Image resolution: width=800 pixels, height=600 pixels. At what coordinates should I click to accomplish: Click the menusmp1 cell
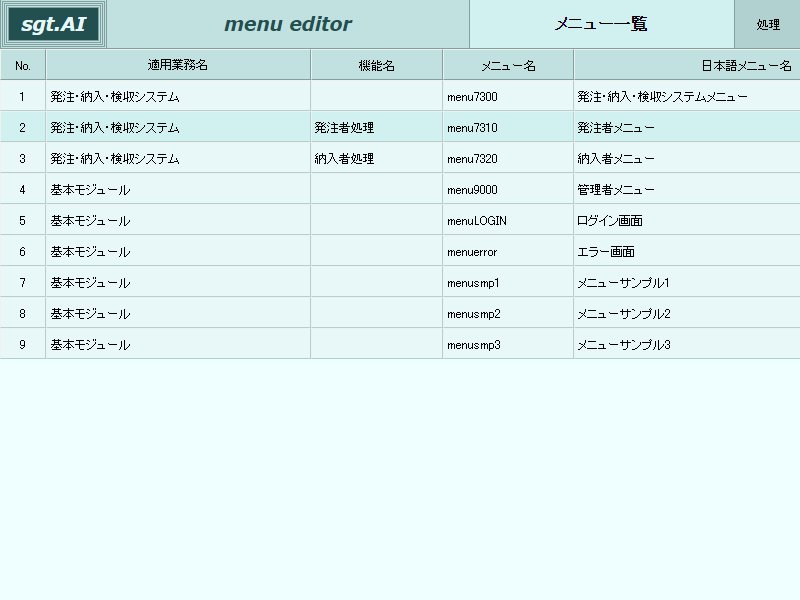(508, 283)
